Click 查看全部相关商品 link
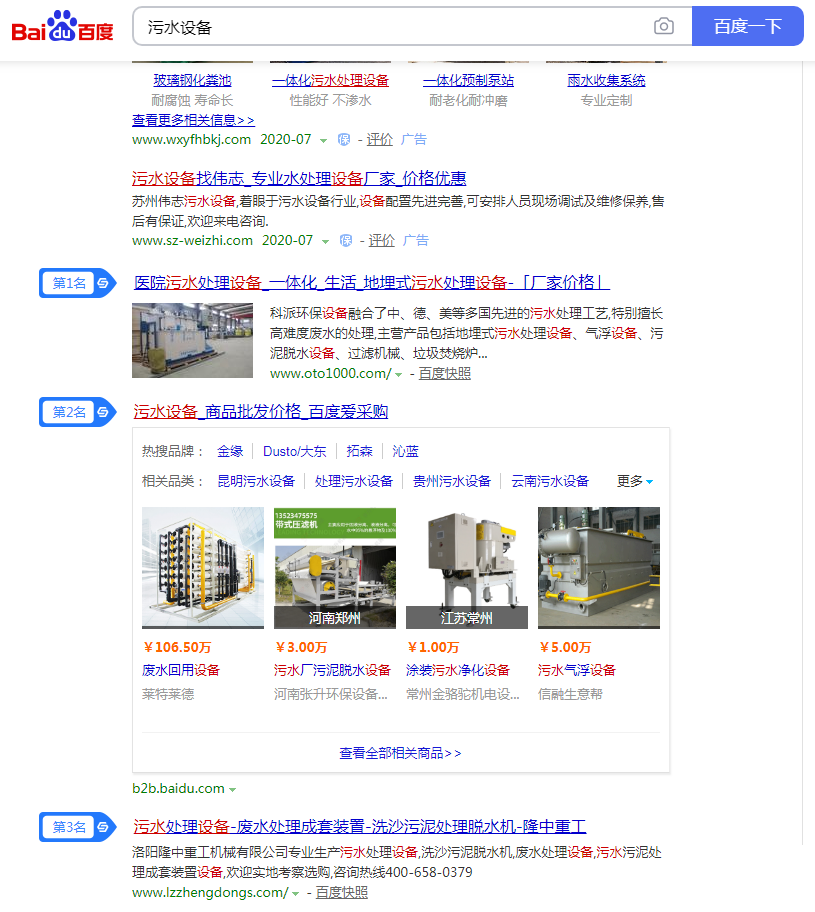Image resolution: width=815 pixels, height=912 pixels. tap(401, 754)
